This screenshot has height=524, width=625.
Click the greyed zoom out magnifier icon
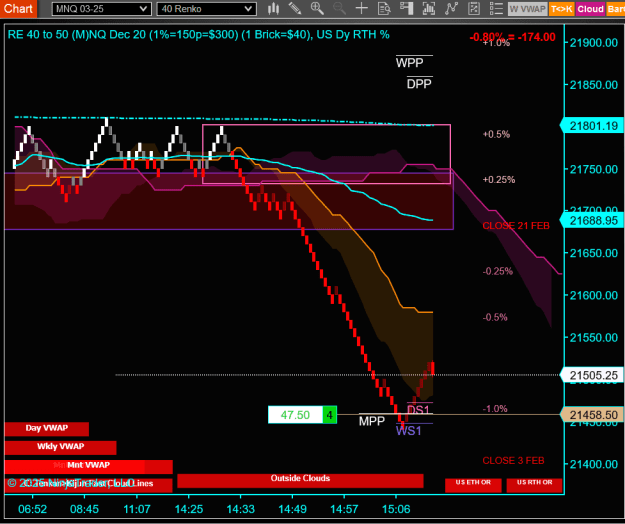pos(339,8)
